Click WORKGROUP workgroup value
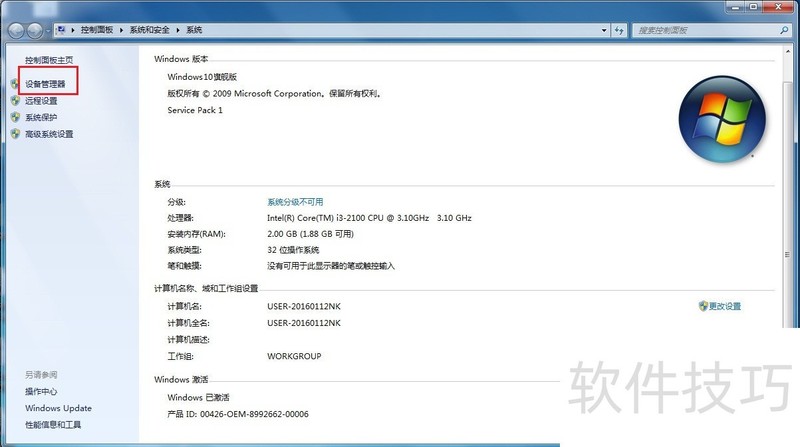 [x=294, y=356]
